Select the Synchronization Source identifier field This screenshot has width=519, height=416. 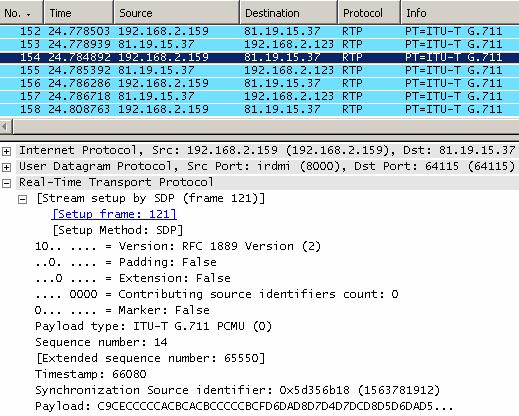(238, 390)
